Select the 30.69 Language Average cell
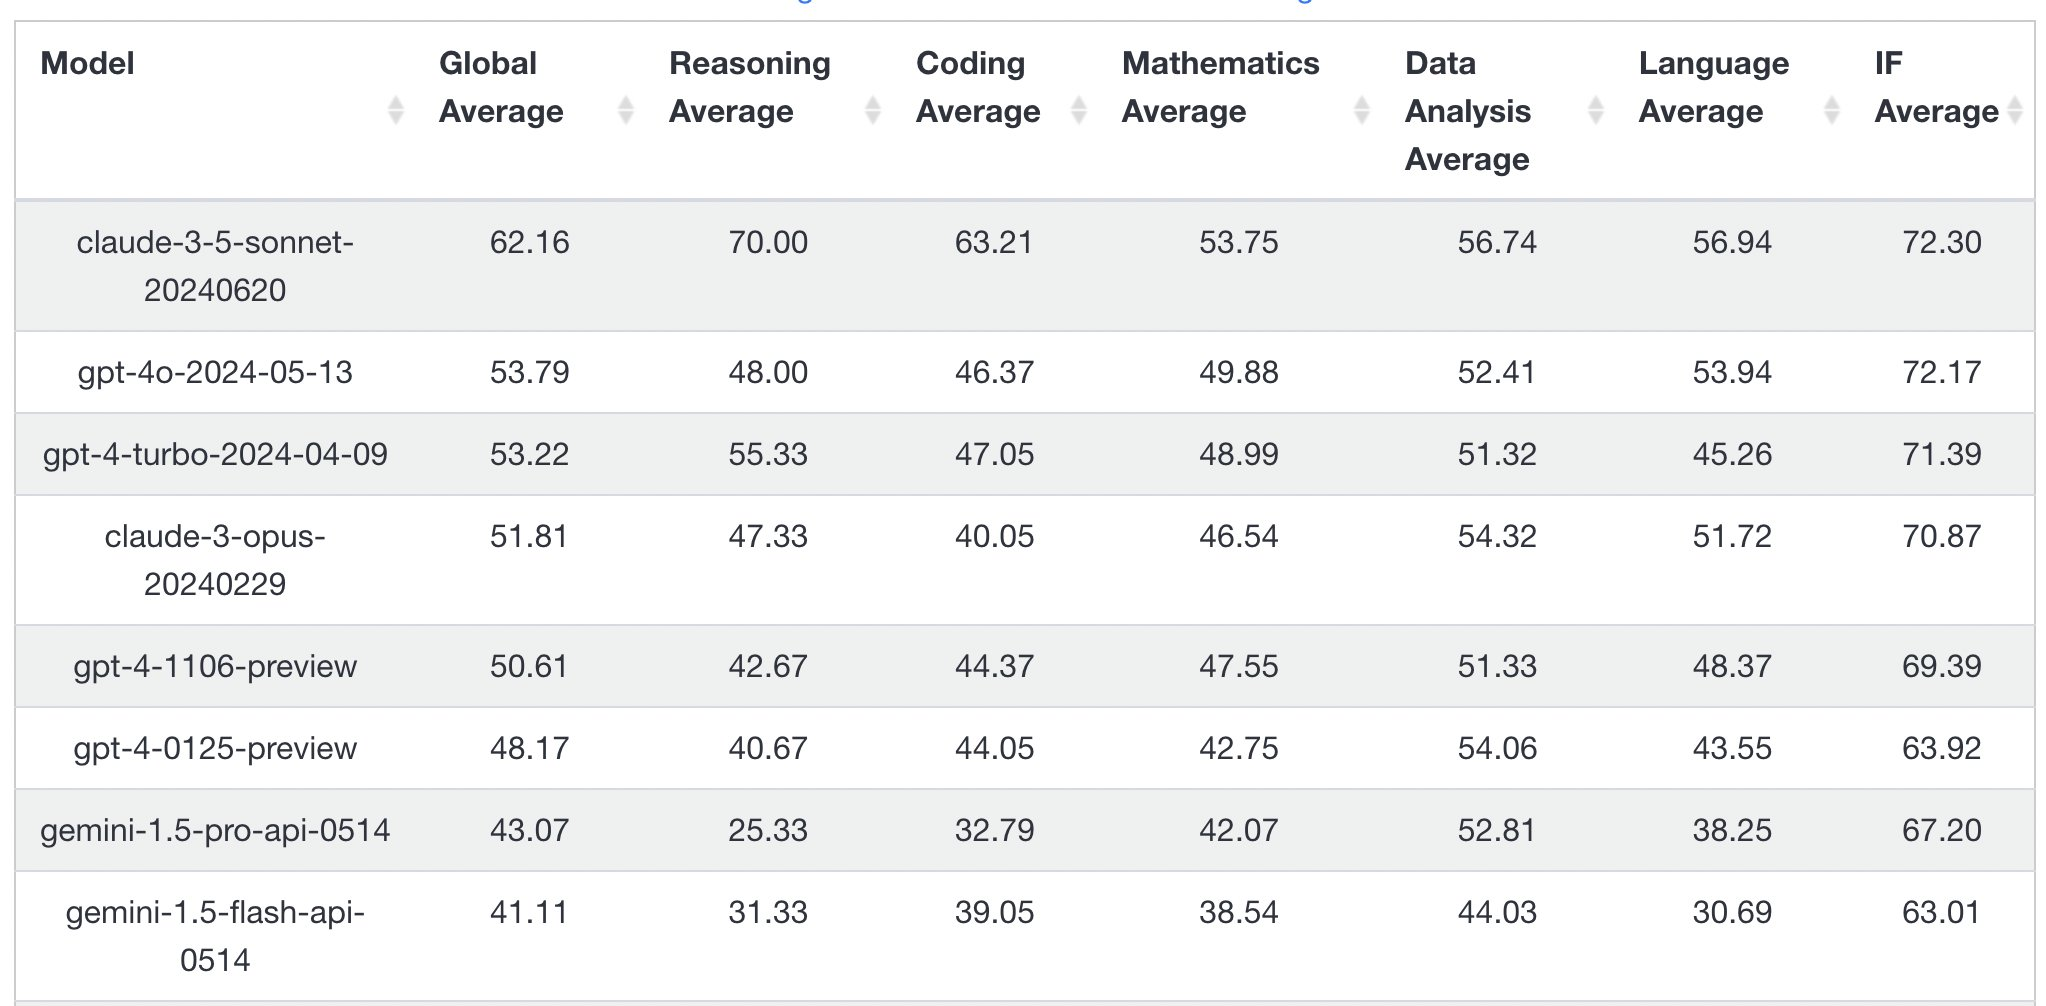2046x1006 pixels. pos(1732,913)
